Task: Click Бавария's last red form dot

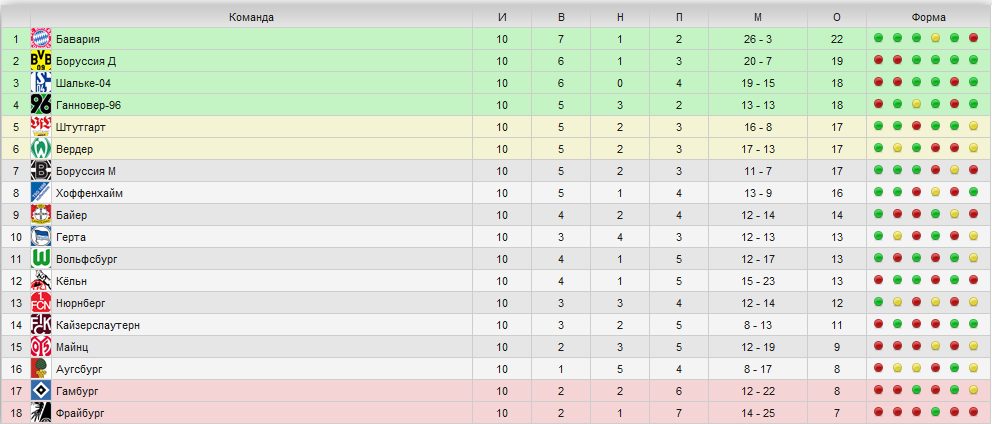Action: click(x=973, y=38)
